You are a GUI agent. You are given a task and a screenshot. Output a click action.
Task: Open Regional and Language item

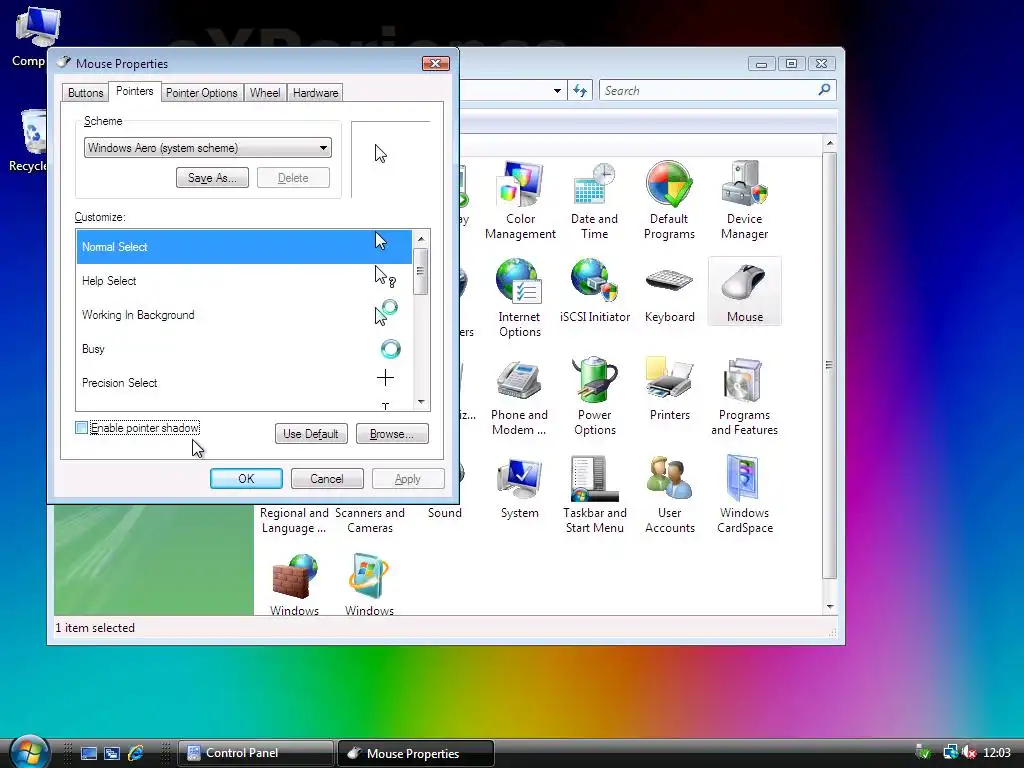coord(294,520)
